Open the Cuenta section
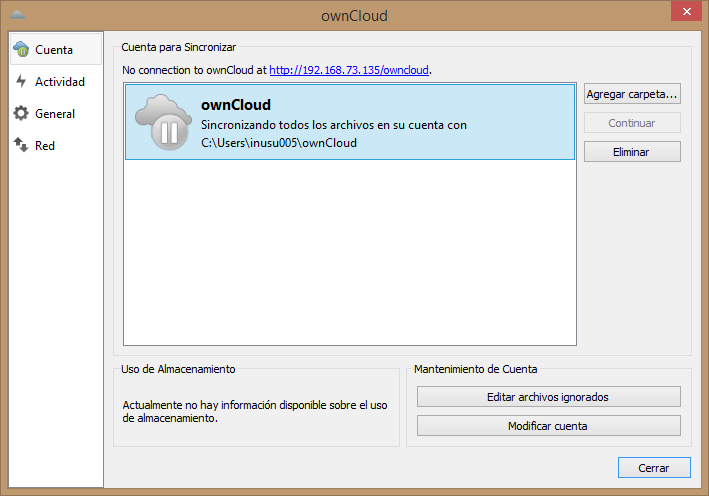 tap(56, 49)
